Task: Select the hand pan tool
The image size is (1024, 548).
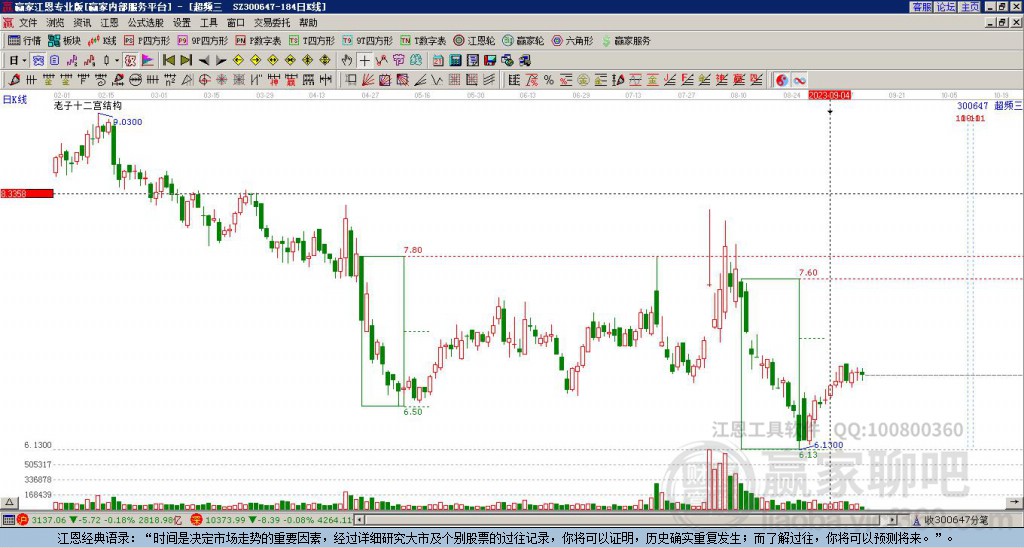Action: click(347, 60)
